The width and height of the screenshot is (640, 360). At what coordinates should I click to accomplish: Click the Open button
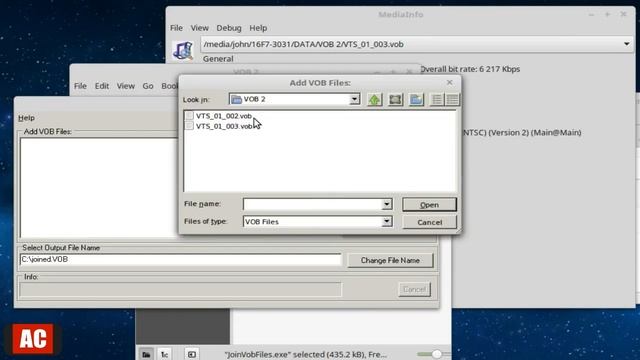[429, 204]
